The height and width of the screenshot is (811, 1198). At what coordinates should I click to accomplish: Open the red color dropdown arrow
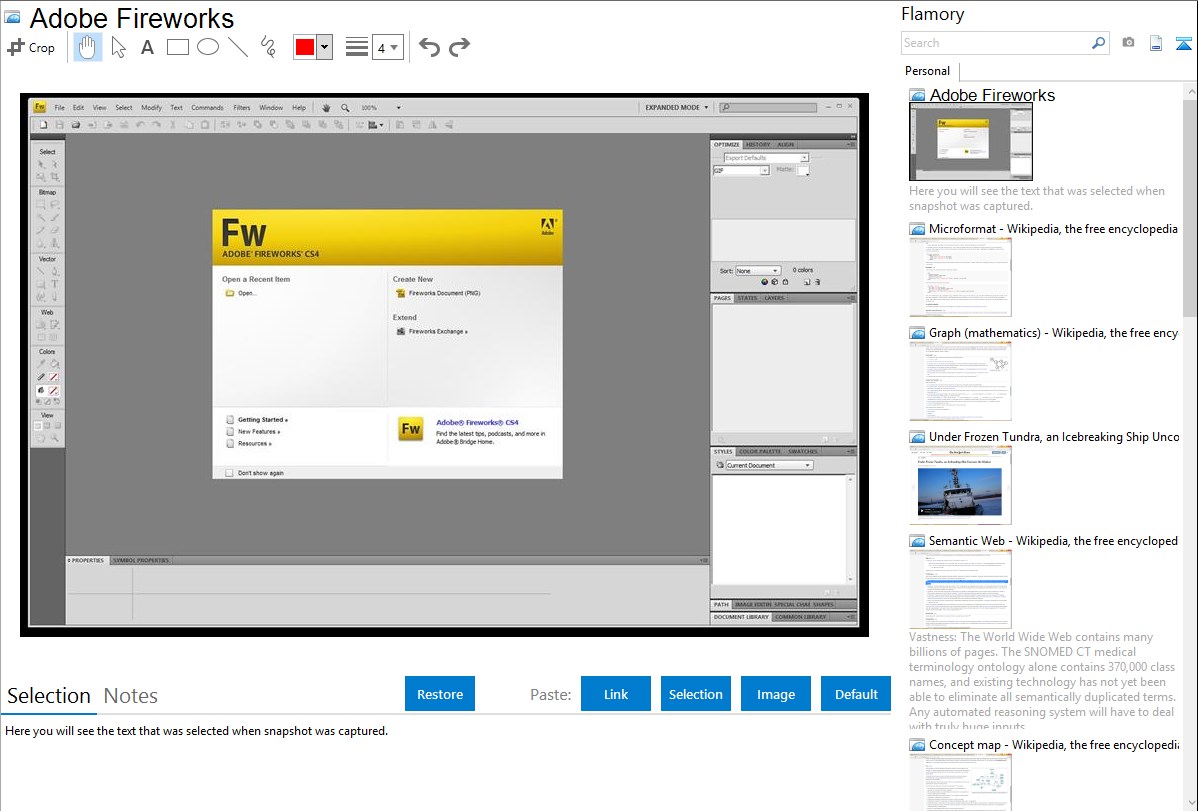pyautogui.click(x=324, y=47)
